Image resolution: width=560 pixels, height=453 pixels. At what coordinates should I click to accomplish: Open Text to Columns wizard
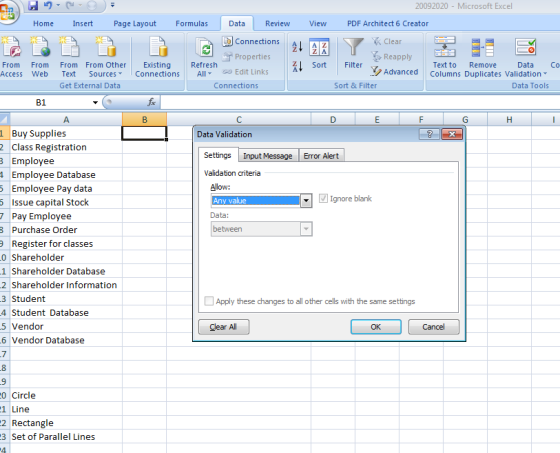[445, 57]
